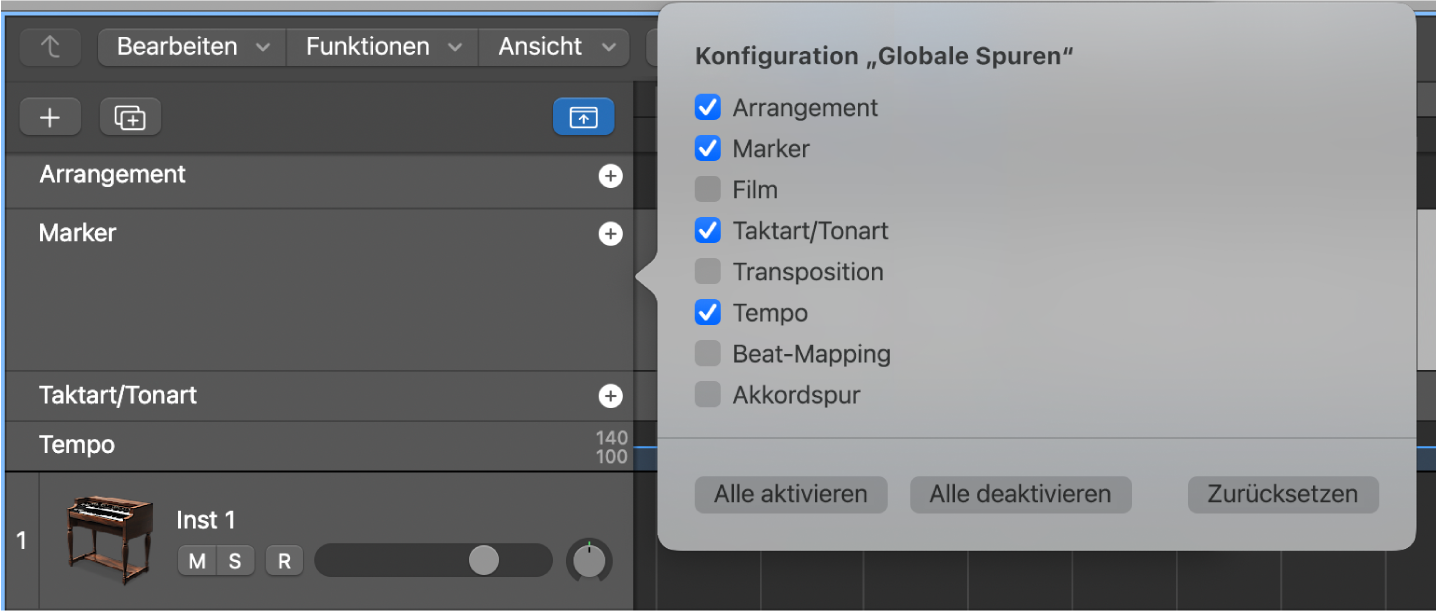1436x612 pixels.
Task: Select the Inst 1 track name
Action: tap(206, 520)
